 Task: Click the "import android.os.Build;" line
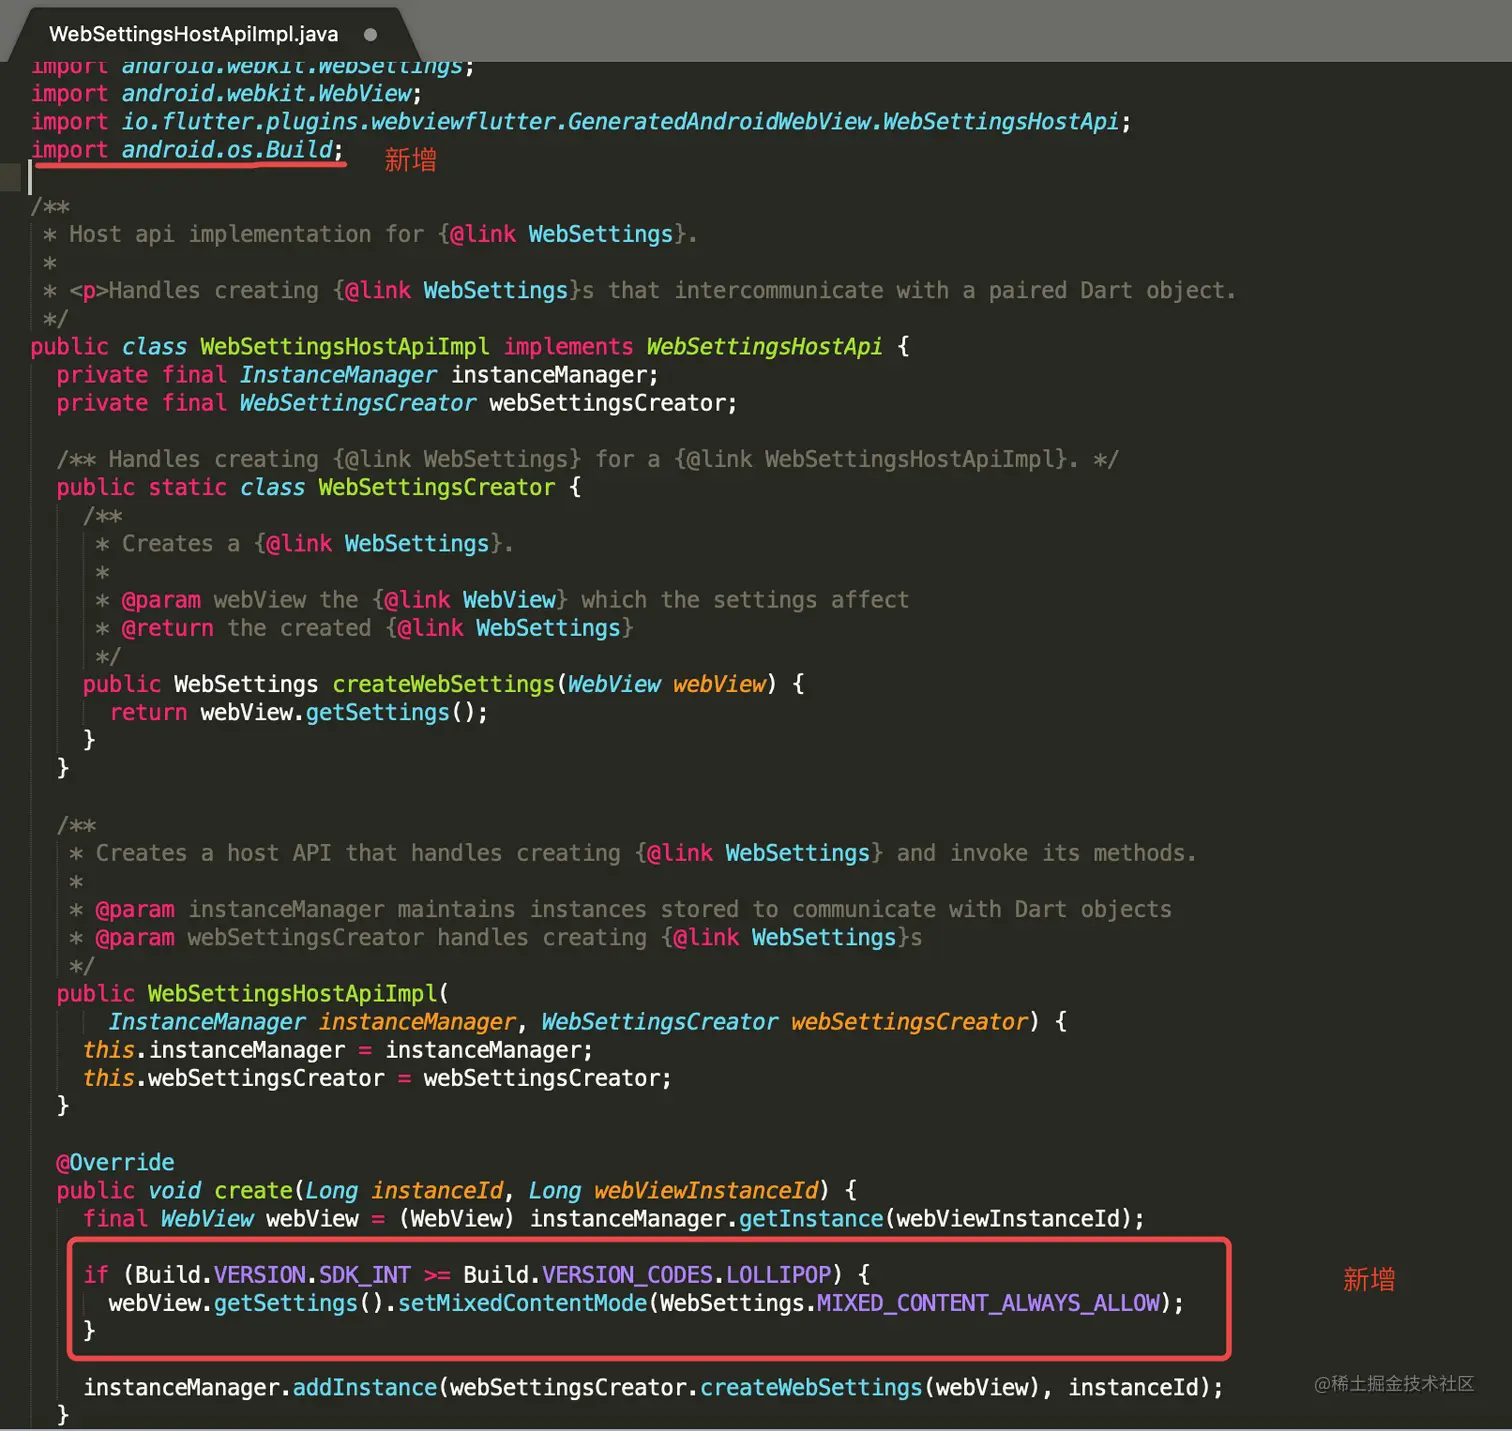(187, 149)
